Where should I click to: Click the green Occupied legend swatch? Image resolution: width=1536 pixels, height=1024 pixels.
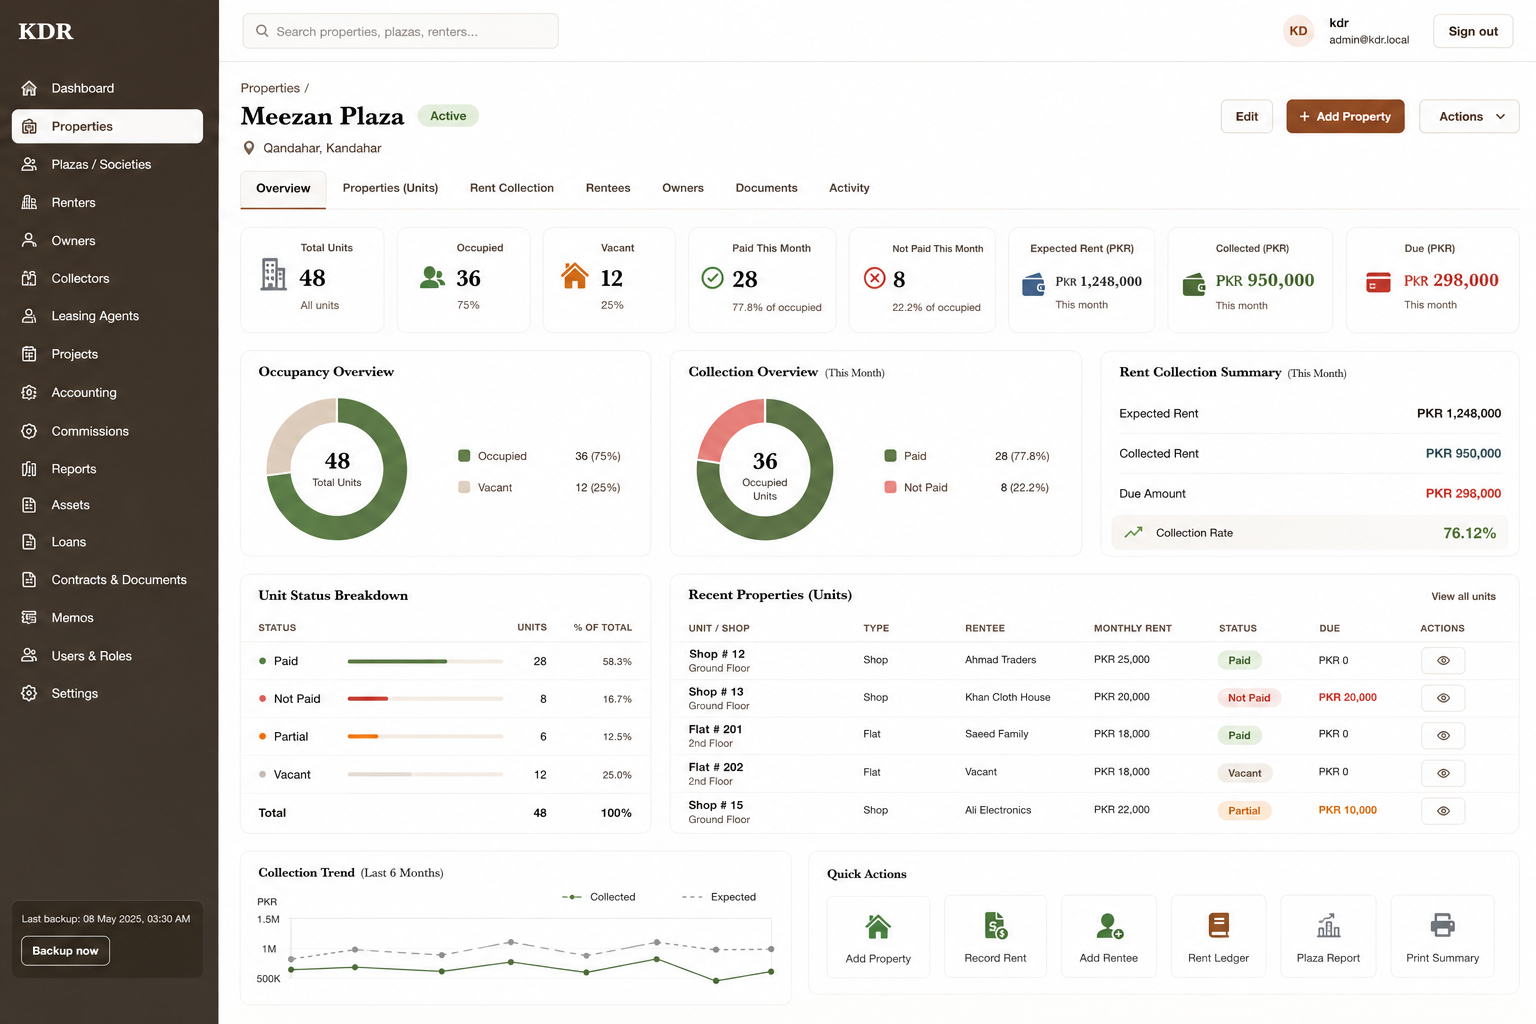tap(464, 456)
